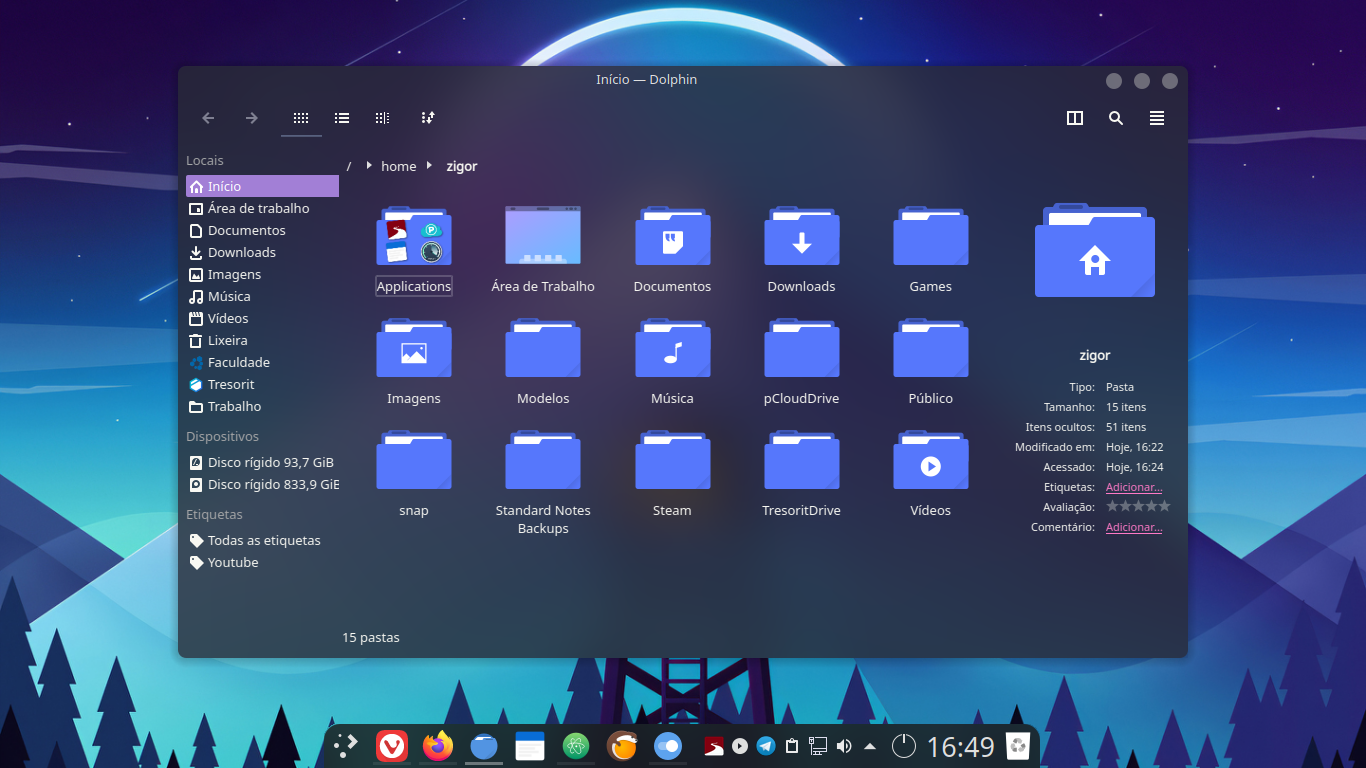This screenshot has width=1366, height=768.
Task: Select Início in the Places panel
Action: pos(262,186)
